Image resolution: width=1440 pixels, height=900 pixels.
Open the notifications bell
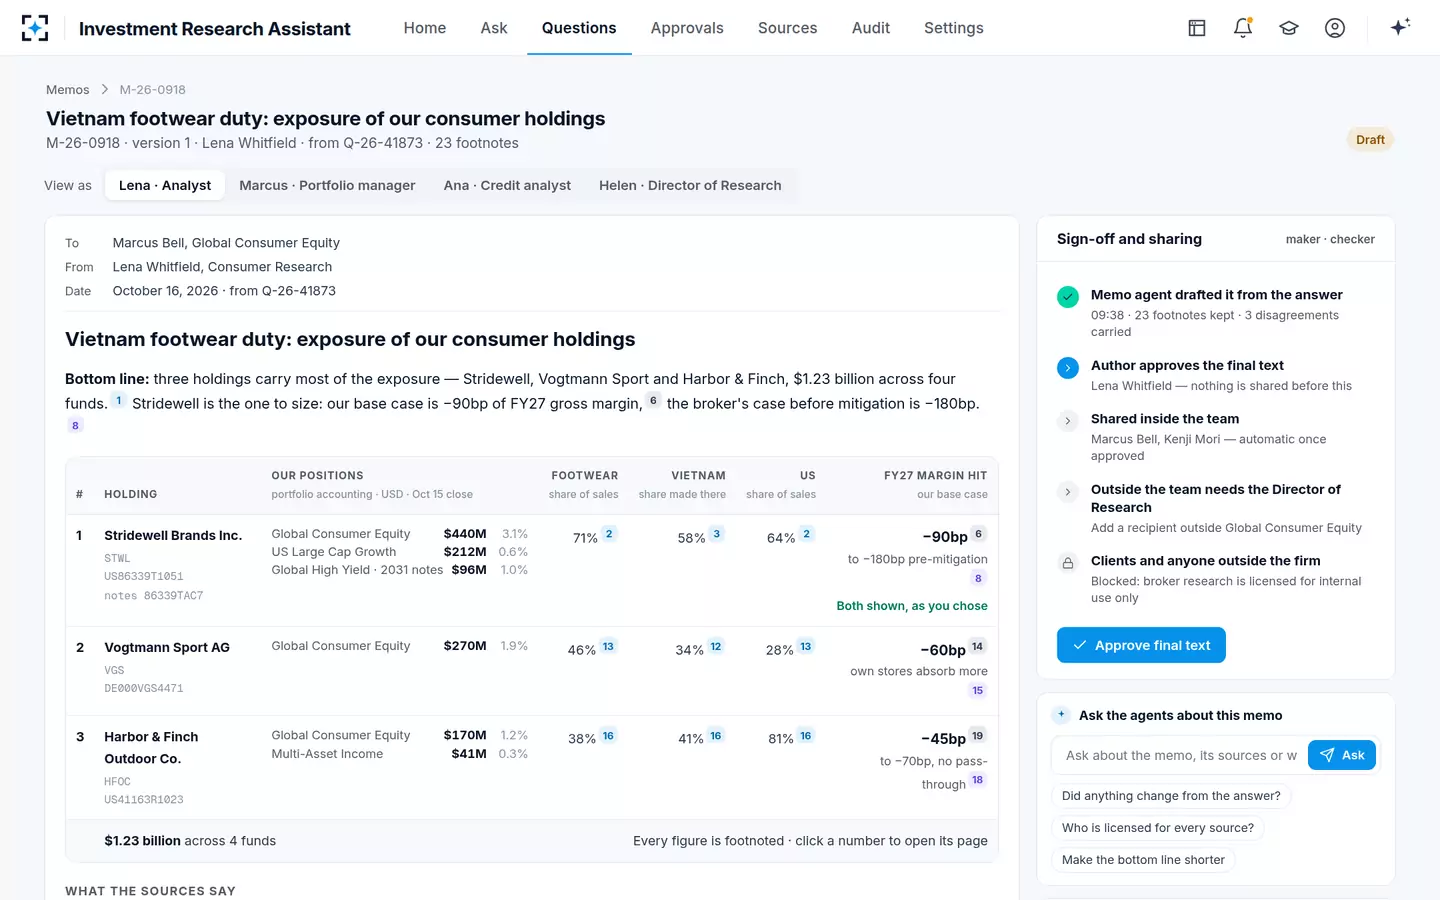(x=1243, y=28)
